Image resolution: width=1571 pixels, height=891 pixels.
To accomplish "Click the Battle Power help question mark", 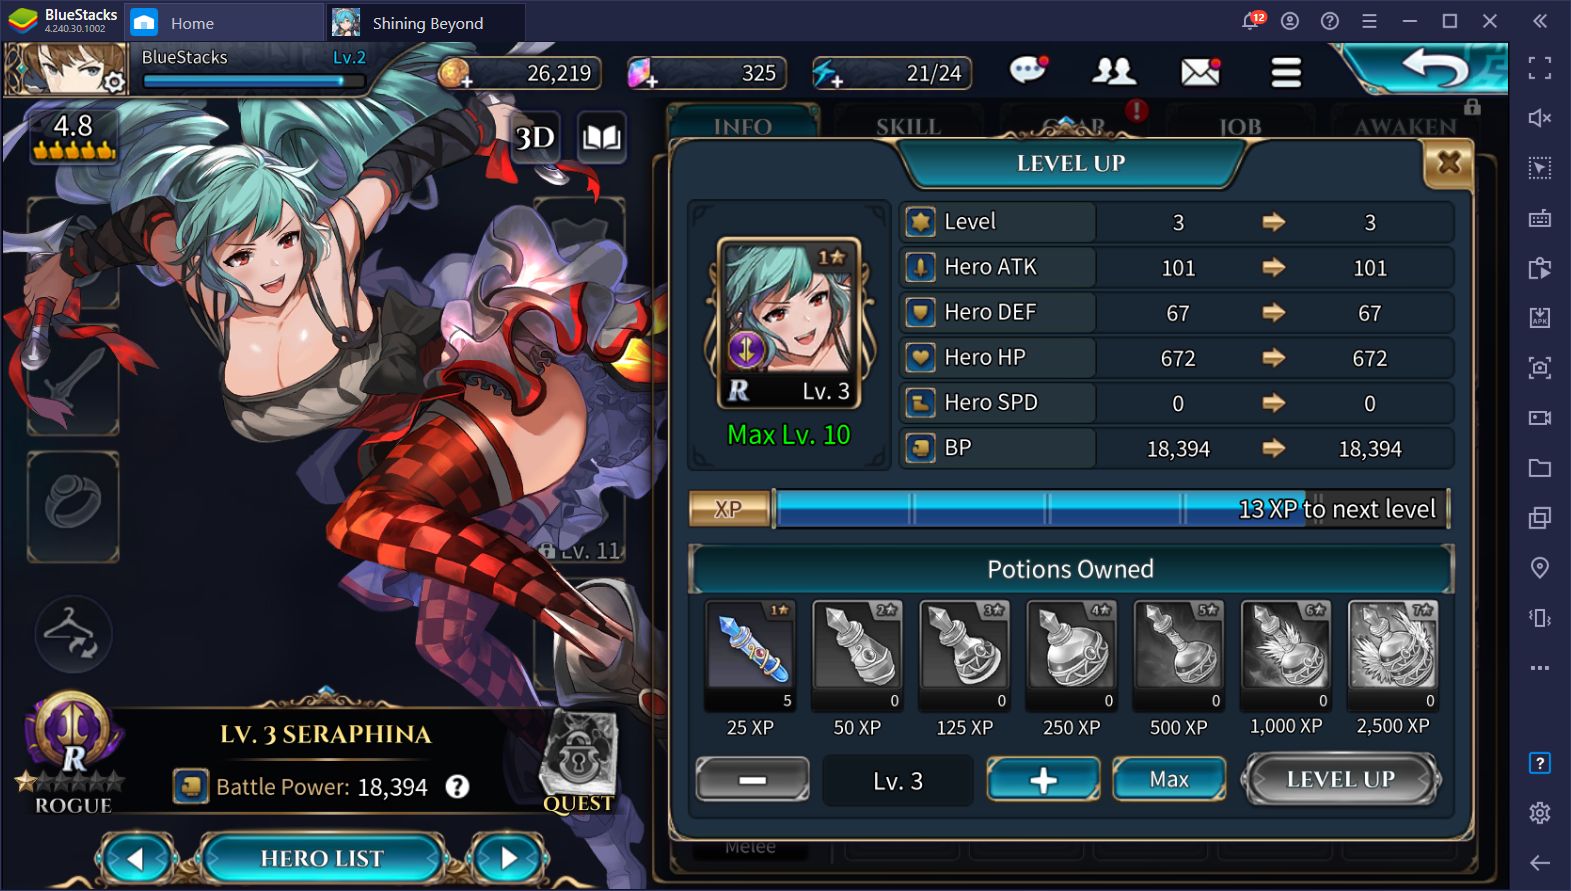I will coord(457,787).
